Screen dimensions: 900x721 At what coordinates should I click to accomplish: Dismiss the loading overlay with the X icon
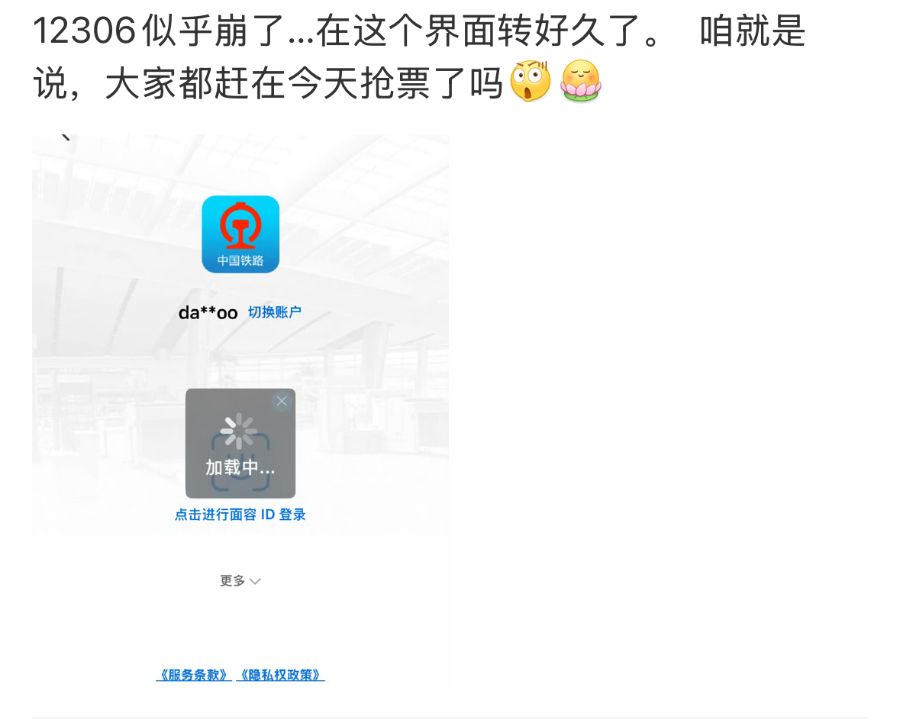pyautogui.click(x=281, y=401)
